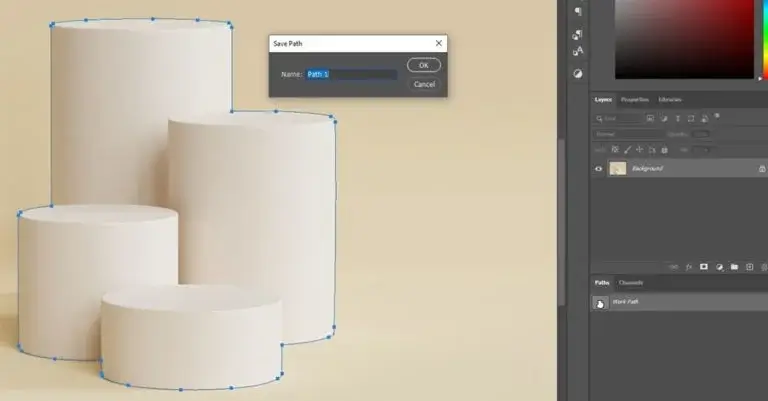
Task: Click the layer Opacity value field
Action: 701,134
